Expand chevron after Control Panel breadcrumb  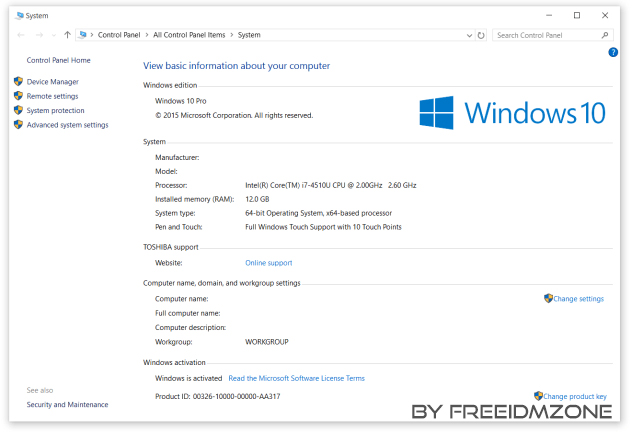(147, 35)
